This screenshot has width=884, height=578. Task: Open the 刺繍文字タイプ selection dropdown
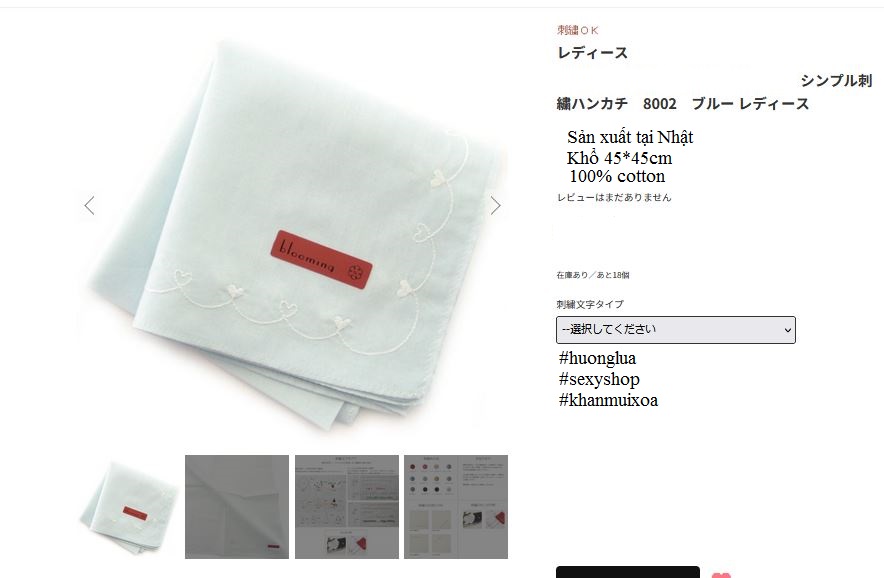[x=675, y=330]
